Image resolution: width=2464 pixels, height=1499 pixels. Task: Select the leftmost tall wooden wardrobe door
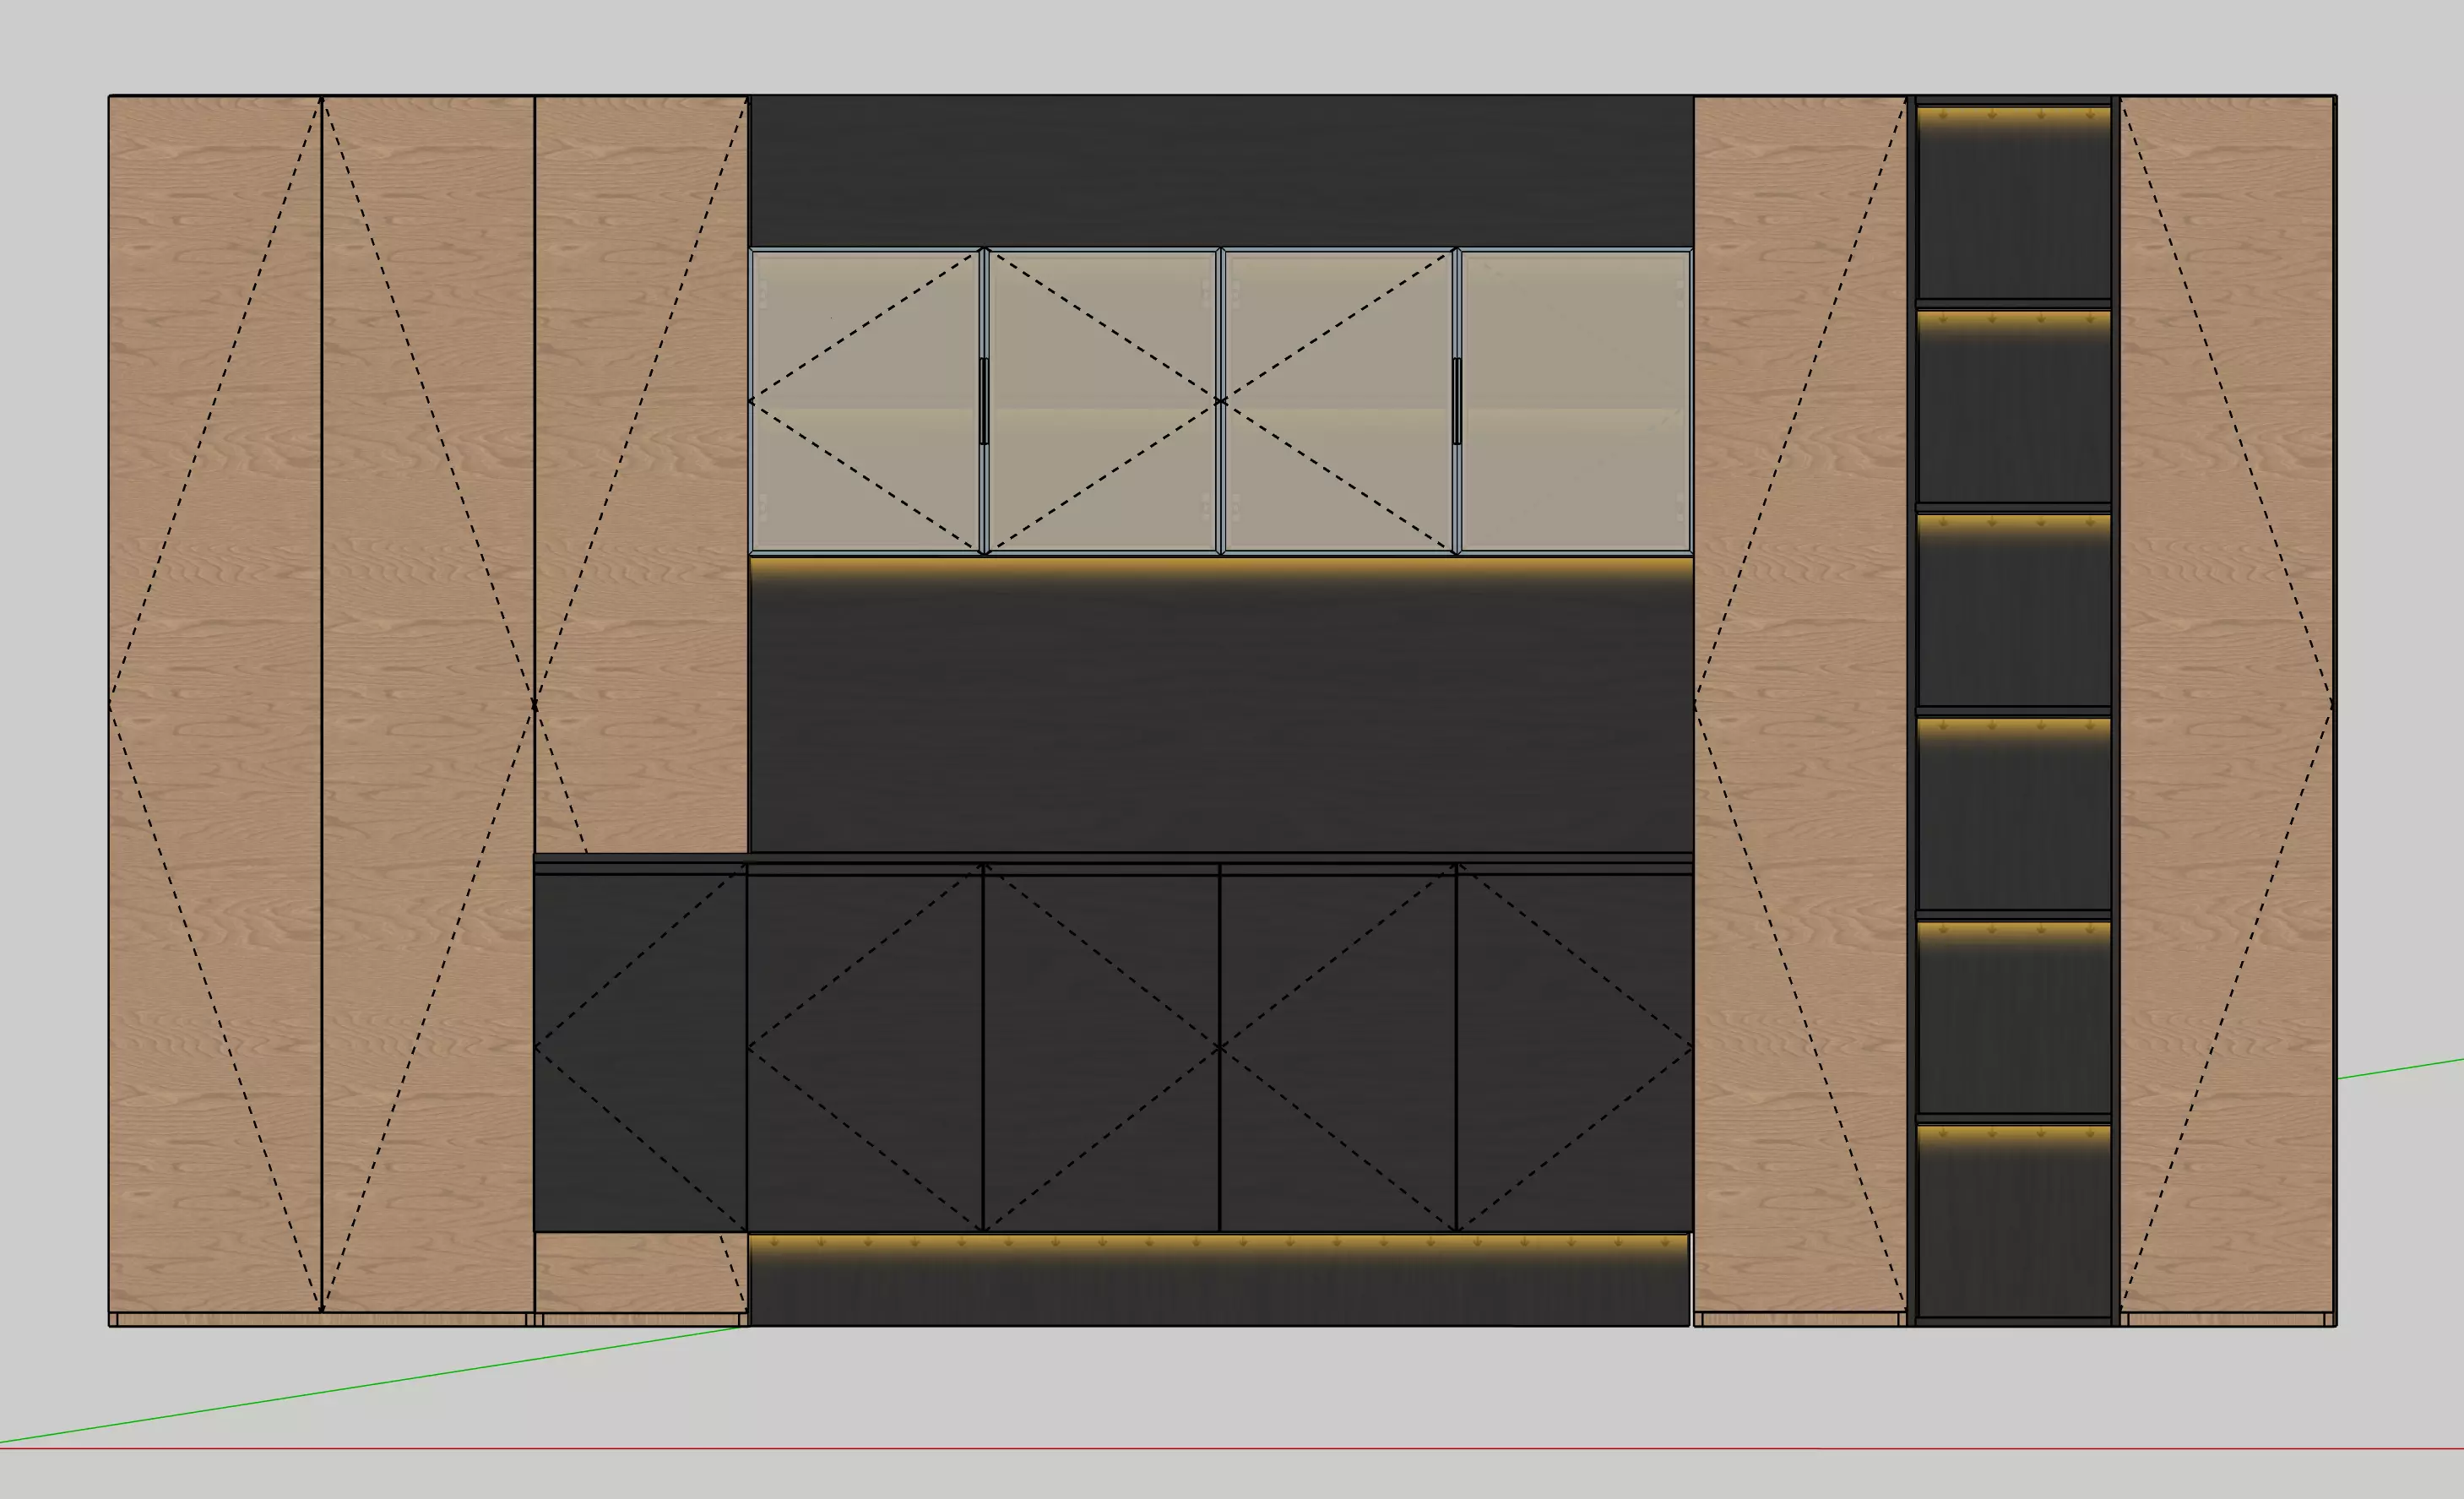pos(215,704)
